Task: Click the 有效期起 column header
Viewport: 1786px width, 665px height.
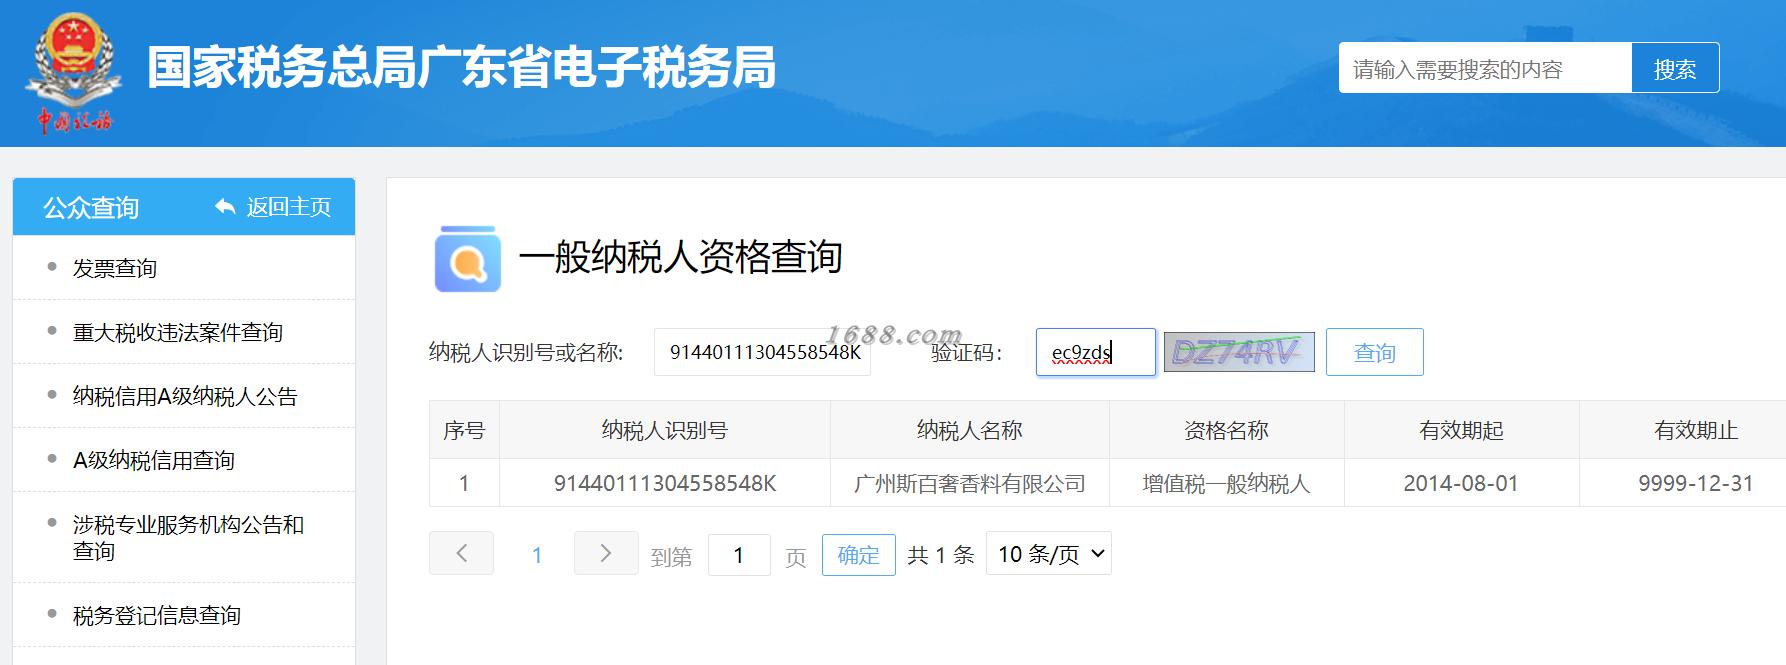Action: click(x=1462, y=430)
